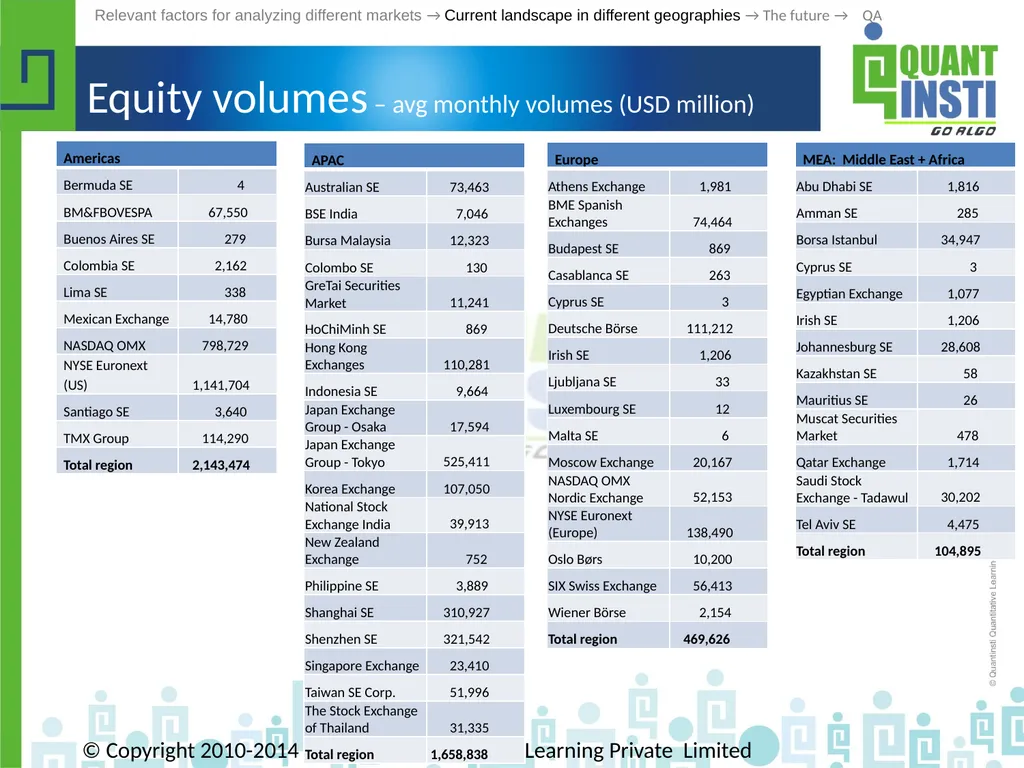Click the 'Equity volumes' slide title
The width and height of the screenshot is (1024, 768).
pyautogui.click(x=227, y=99)
